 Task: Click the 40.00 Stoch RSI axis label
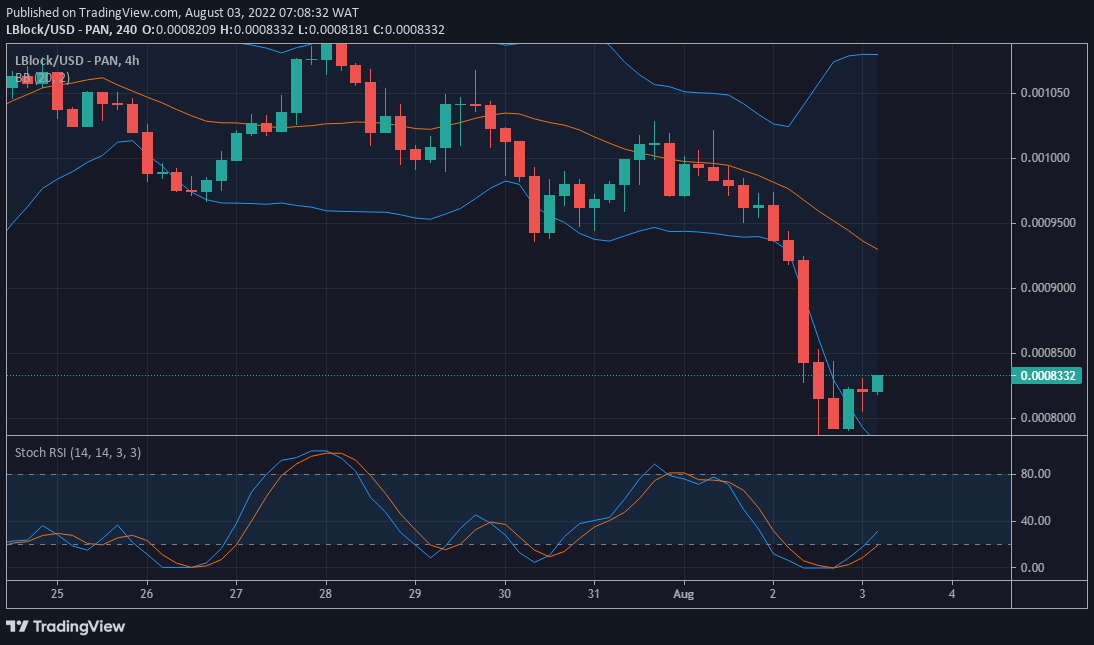click(1035, 521)
